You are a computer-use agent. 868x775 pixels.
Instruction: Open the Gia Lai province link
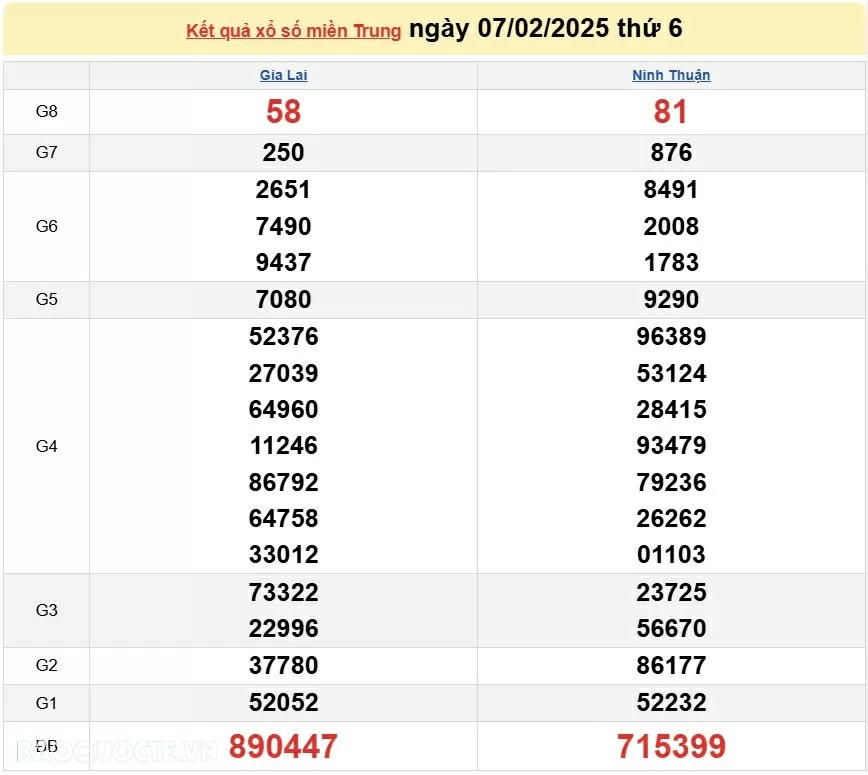(283, 75)
